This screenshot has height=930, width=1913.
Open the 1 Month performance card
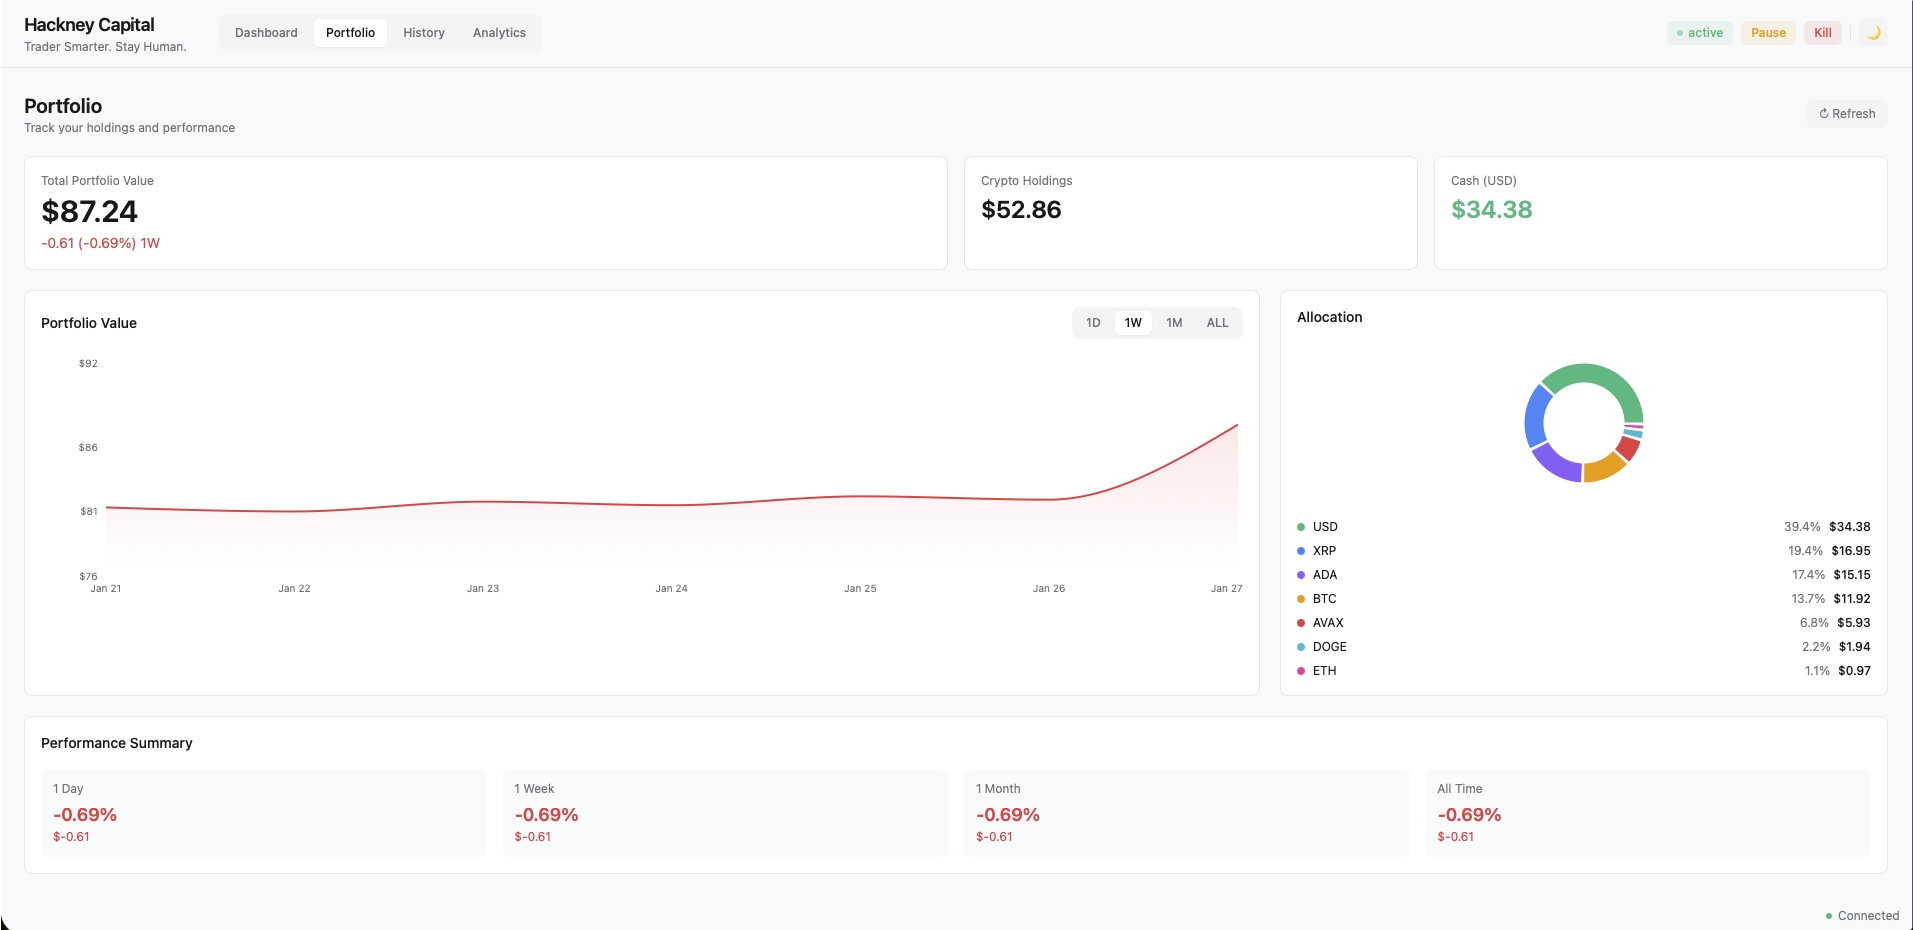[x=1186, y=813]
